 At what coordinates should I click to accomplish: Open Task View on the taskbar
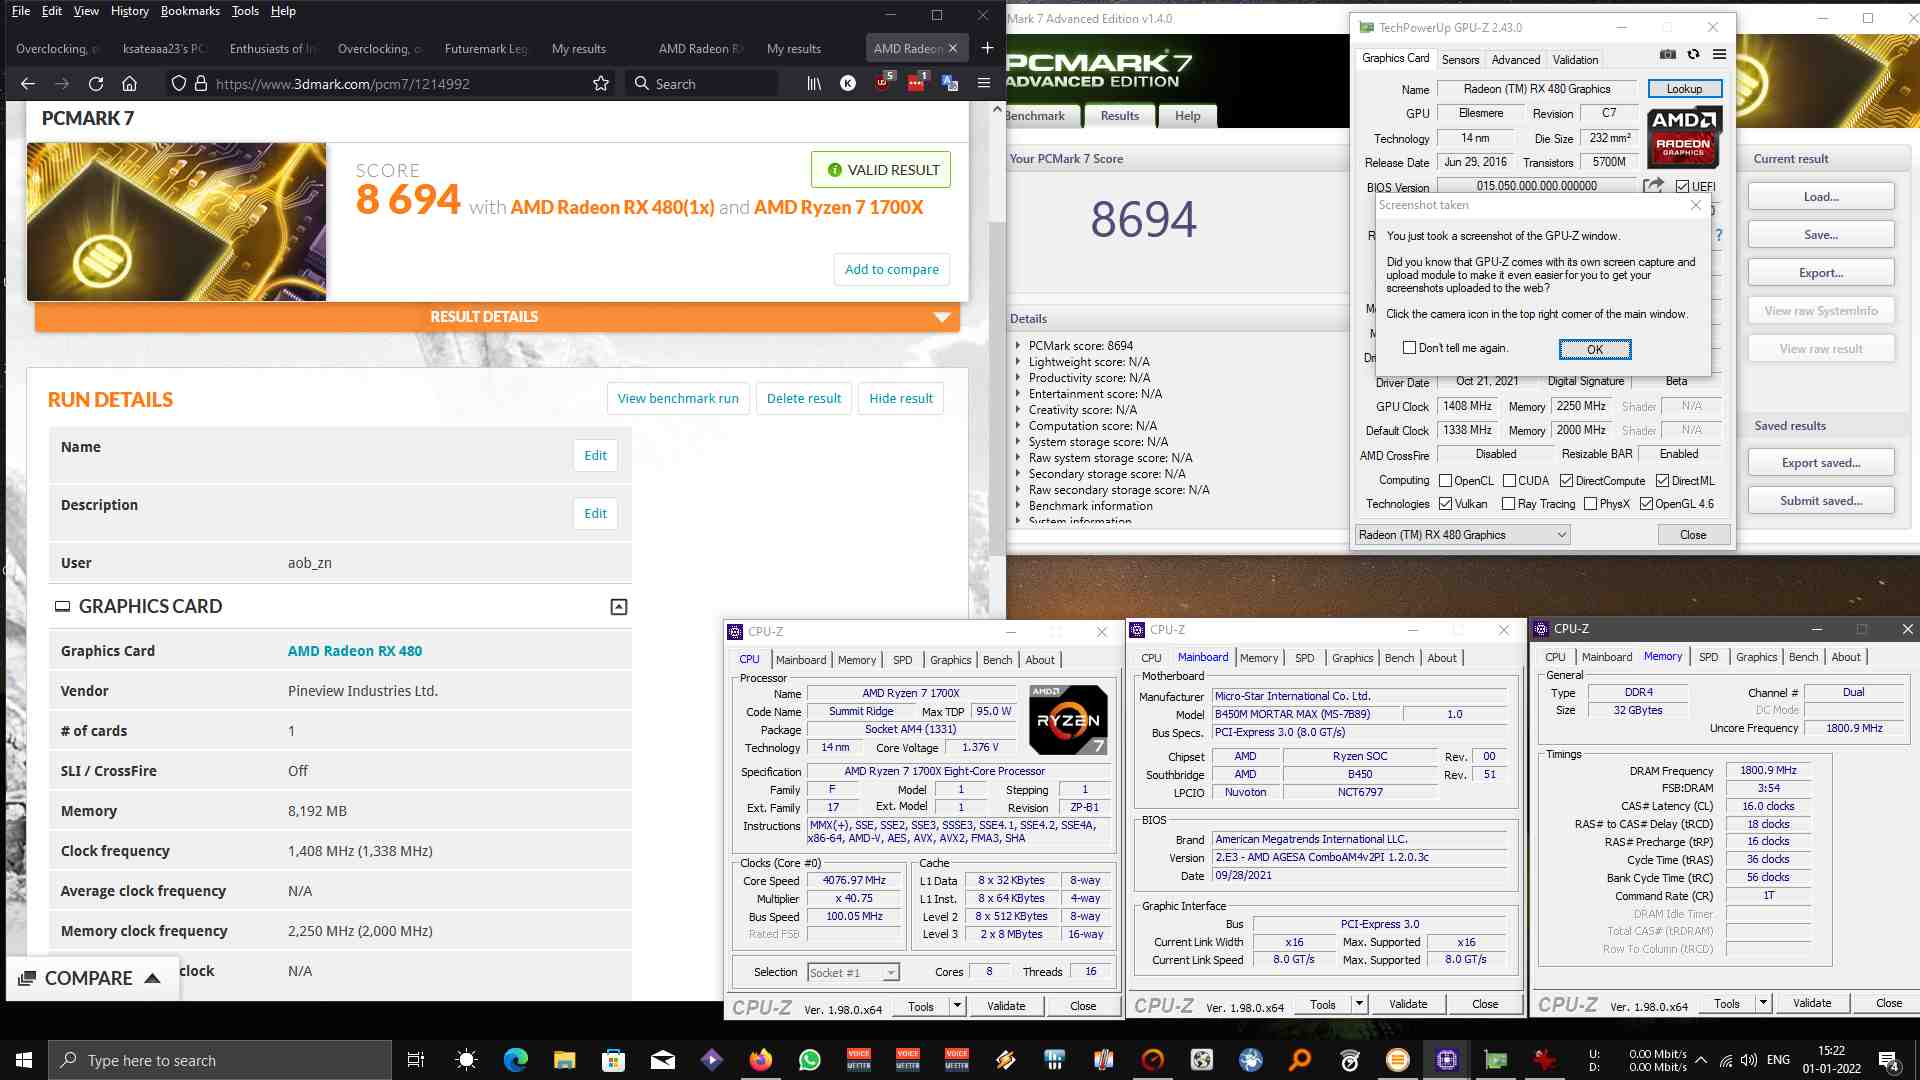click(416, 1060)
